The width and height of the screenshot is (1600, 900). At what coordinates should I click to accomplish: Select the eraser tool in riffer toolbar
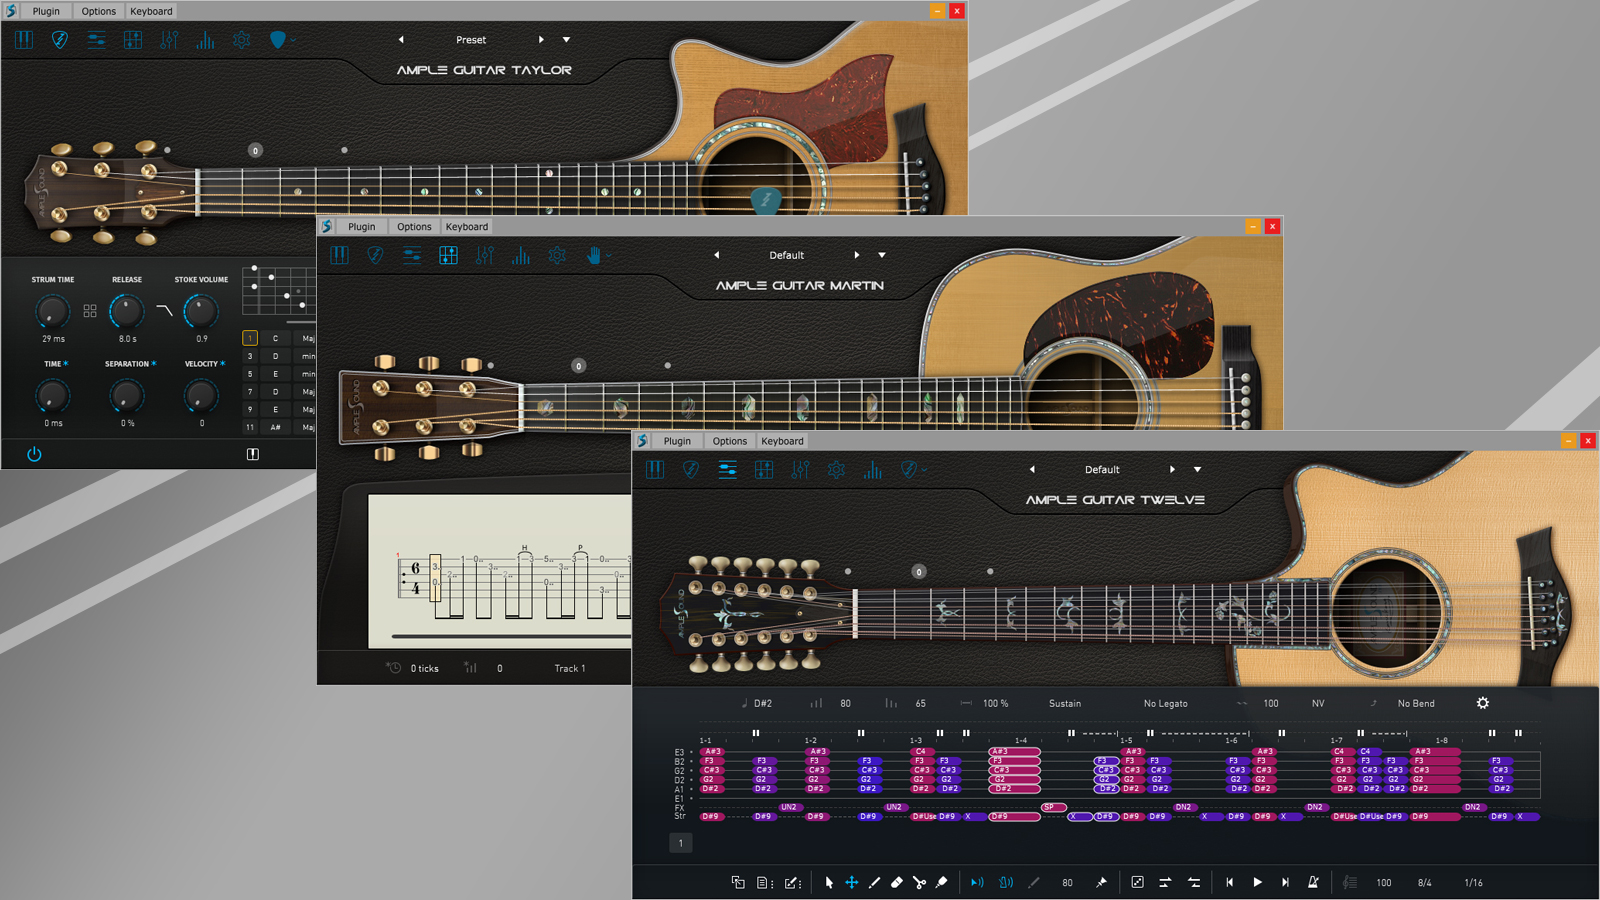pos(896,883)
